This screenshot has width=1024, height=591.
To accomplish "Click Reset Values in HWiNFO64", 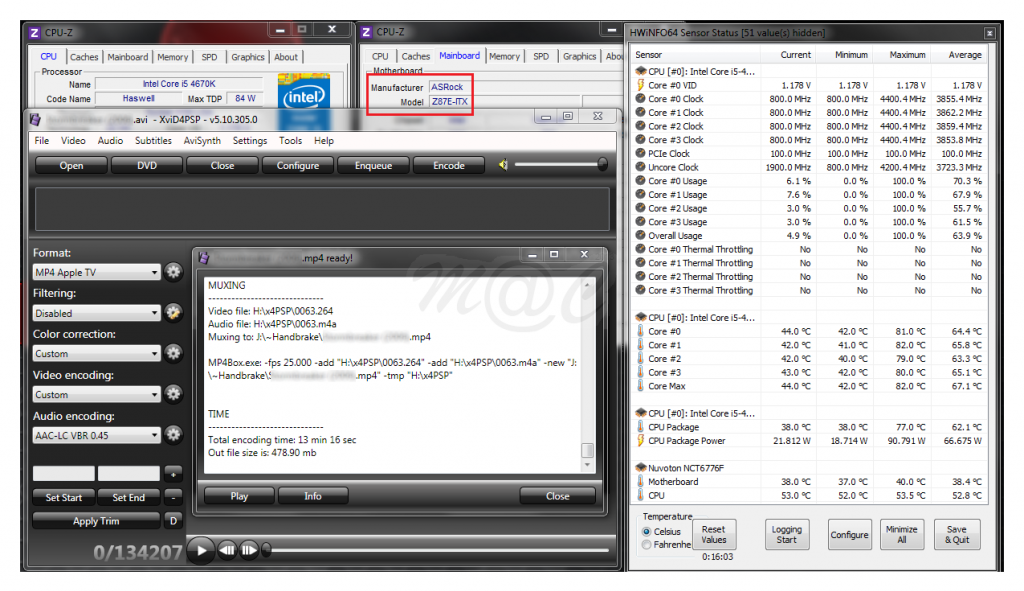I will pos(713,534).
